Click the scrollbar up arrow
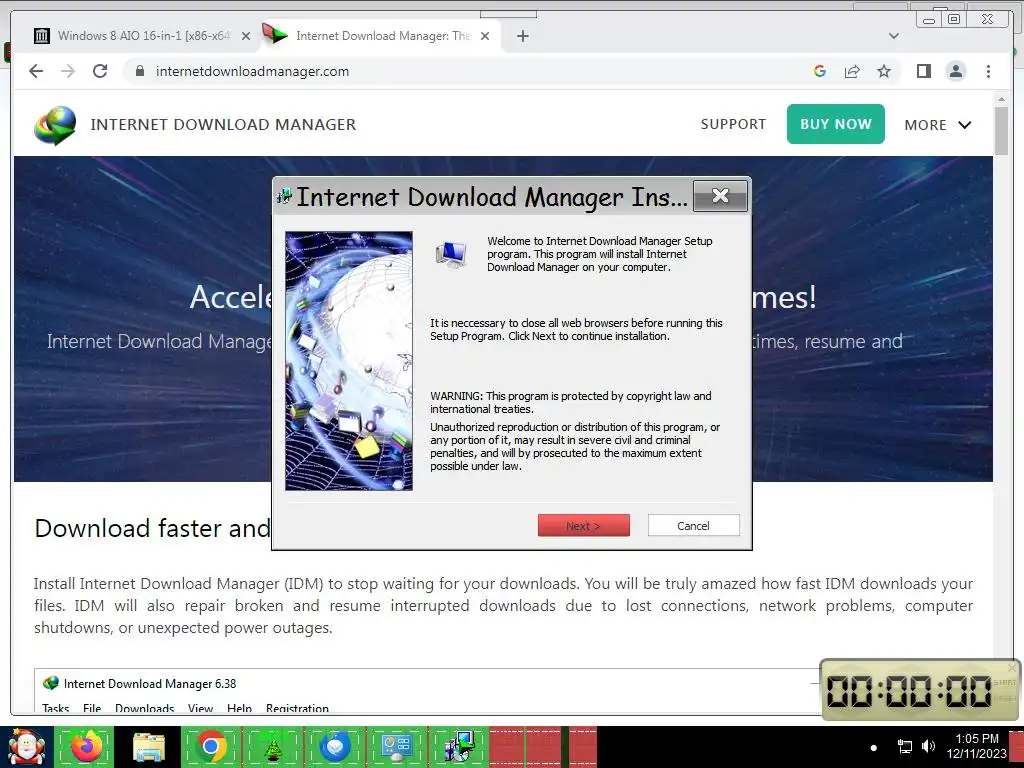Viewport: 1024px width, 768px height. coord(1002,99)
